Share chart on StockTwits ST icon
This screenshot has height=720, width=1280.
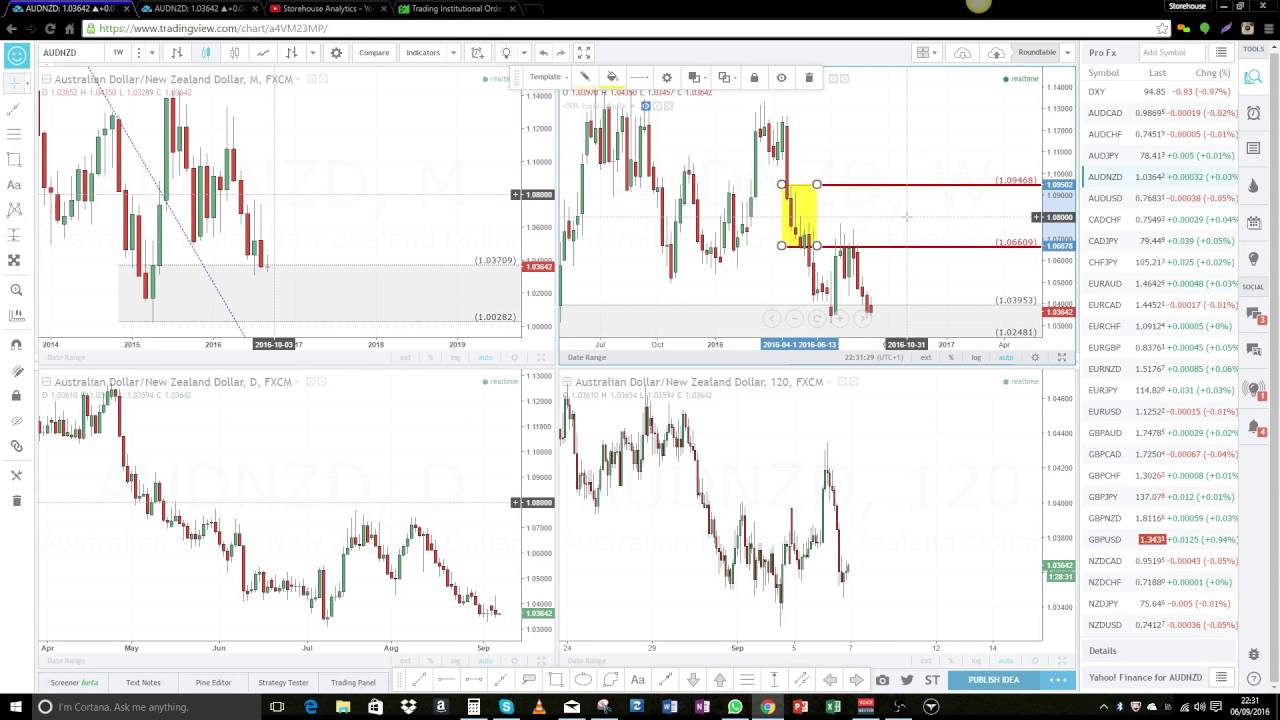[932, 680]
